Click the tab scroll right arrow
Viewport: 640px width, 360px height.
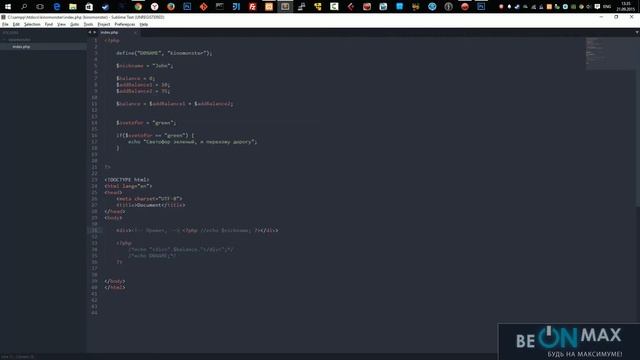[95, 32]
